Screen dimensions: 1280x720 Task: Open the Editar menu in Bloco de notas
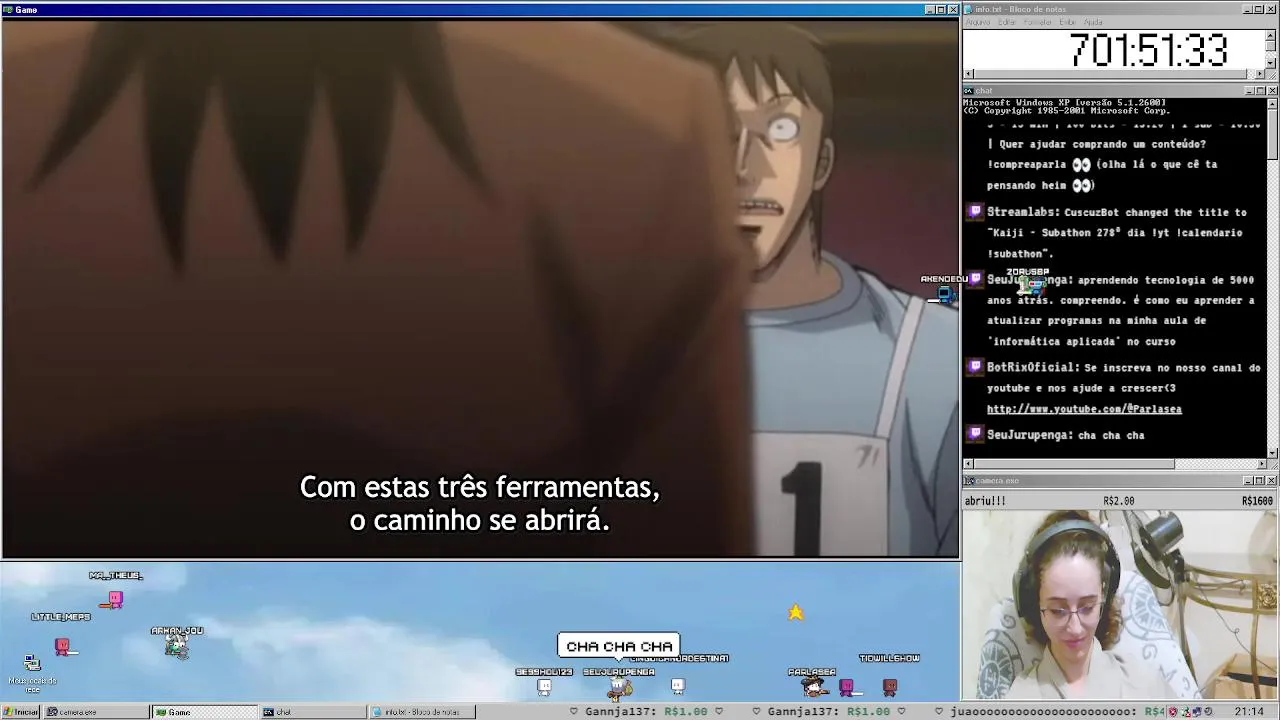point(1007,22)
